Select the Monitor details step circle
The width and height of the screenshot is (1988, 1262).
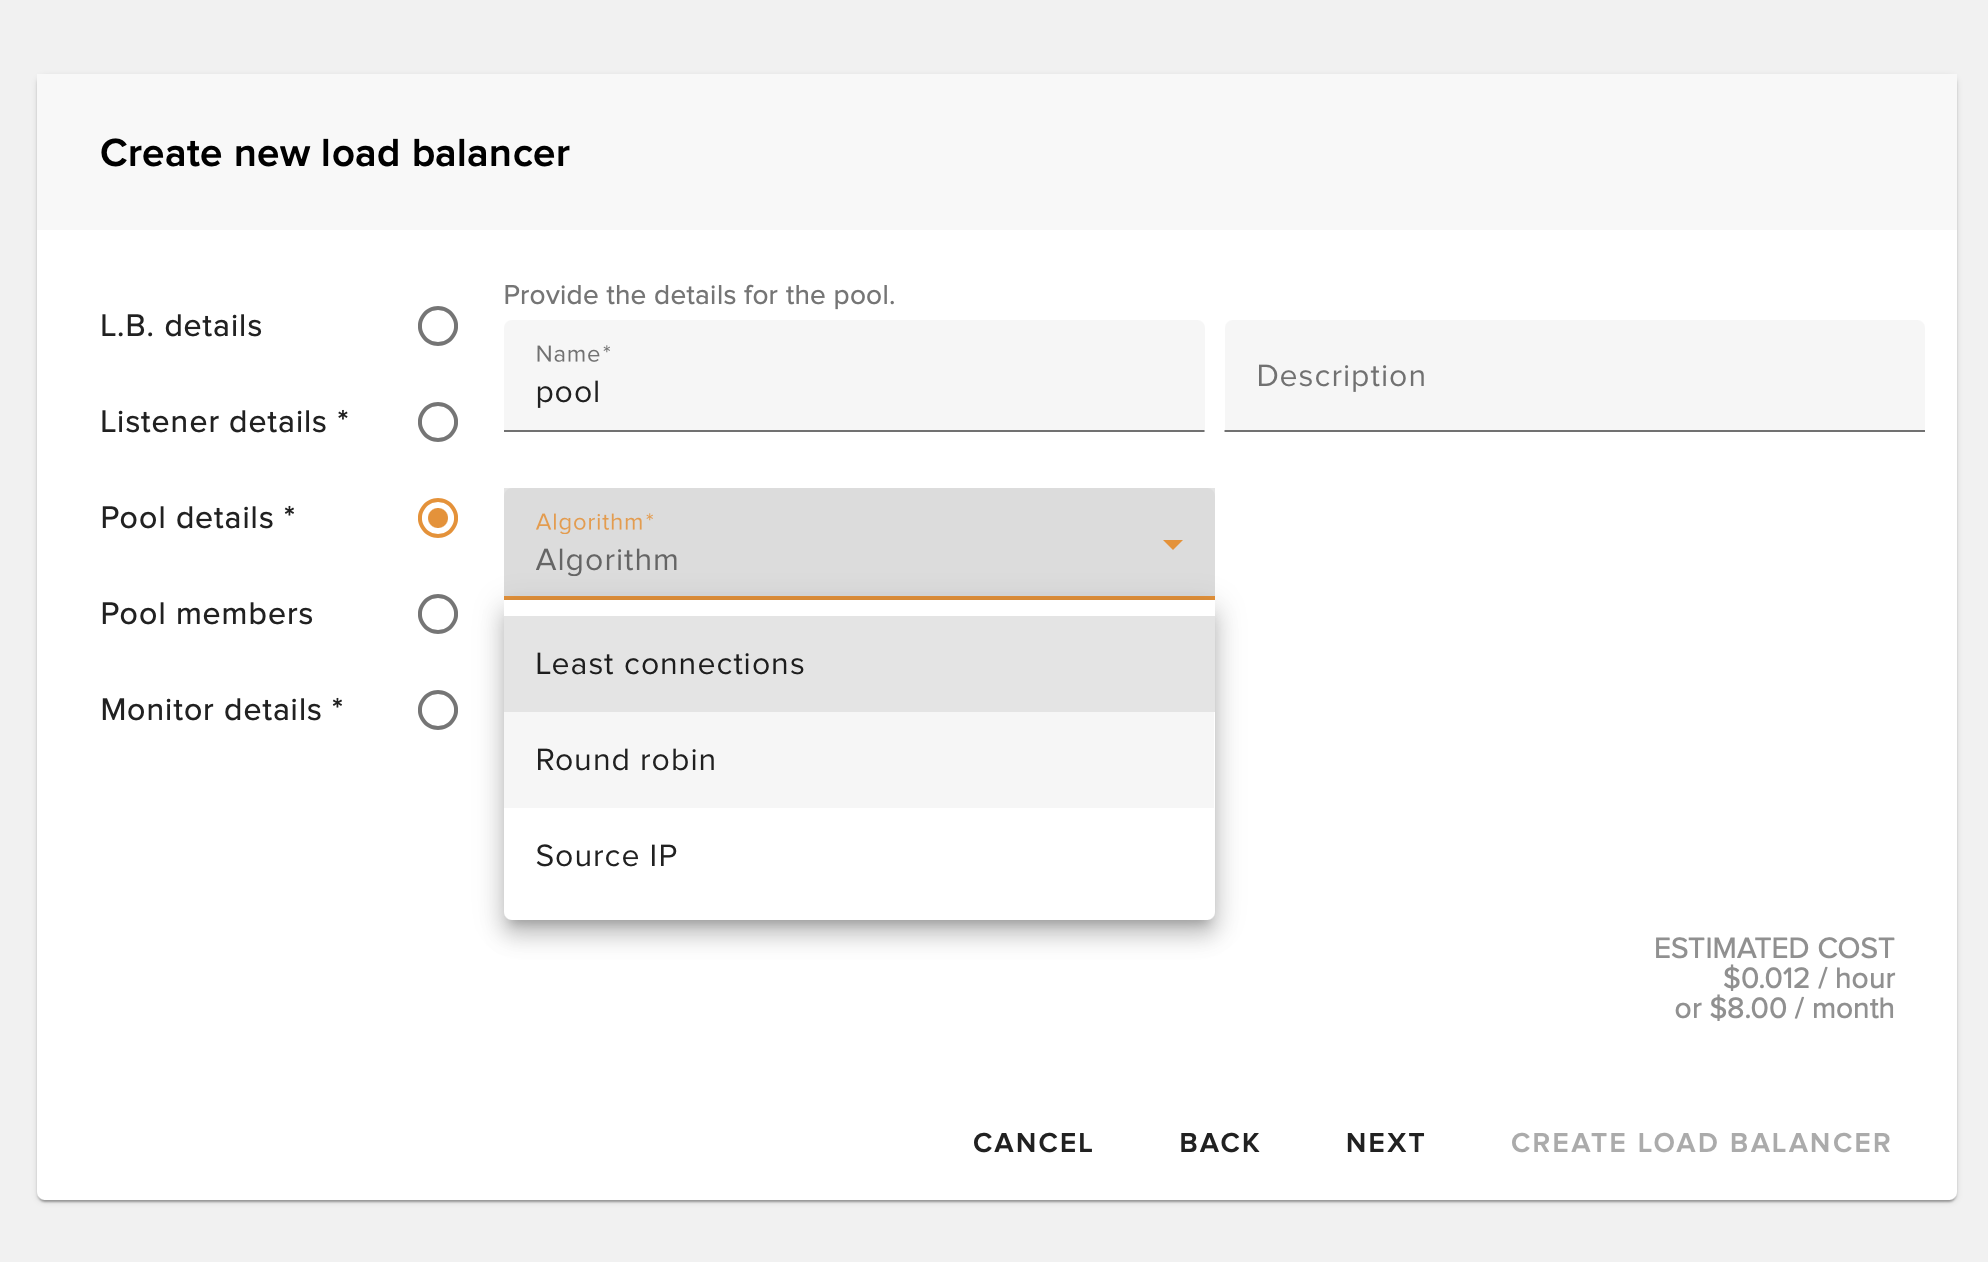tap(438, 710)
